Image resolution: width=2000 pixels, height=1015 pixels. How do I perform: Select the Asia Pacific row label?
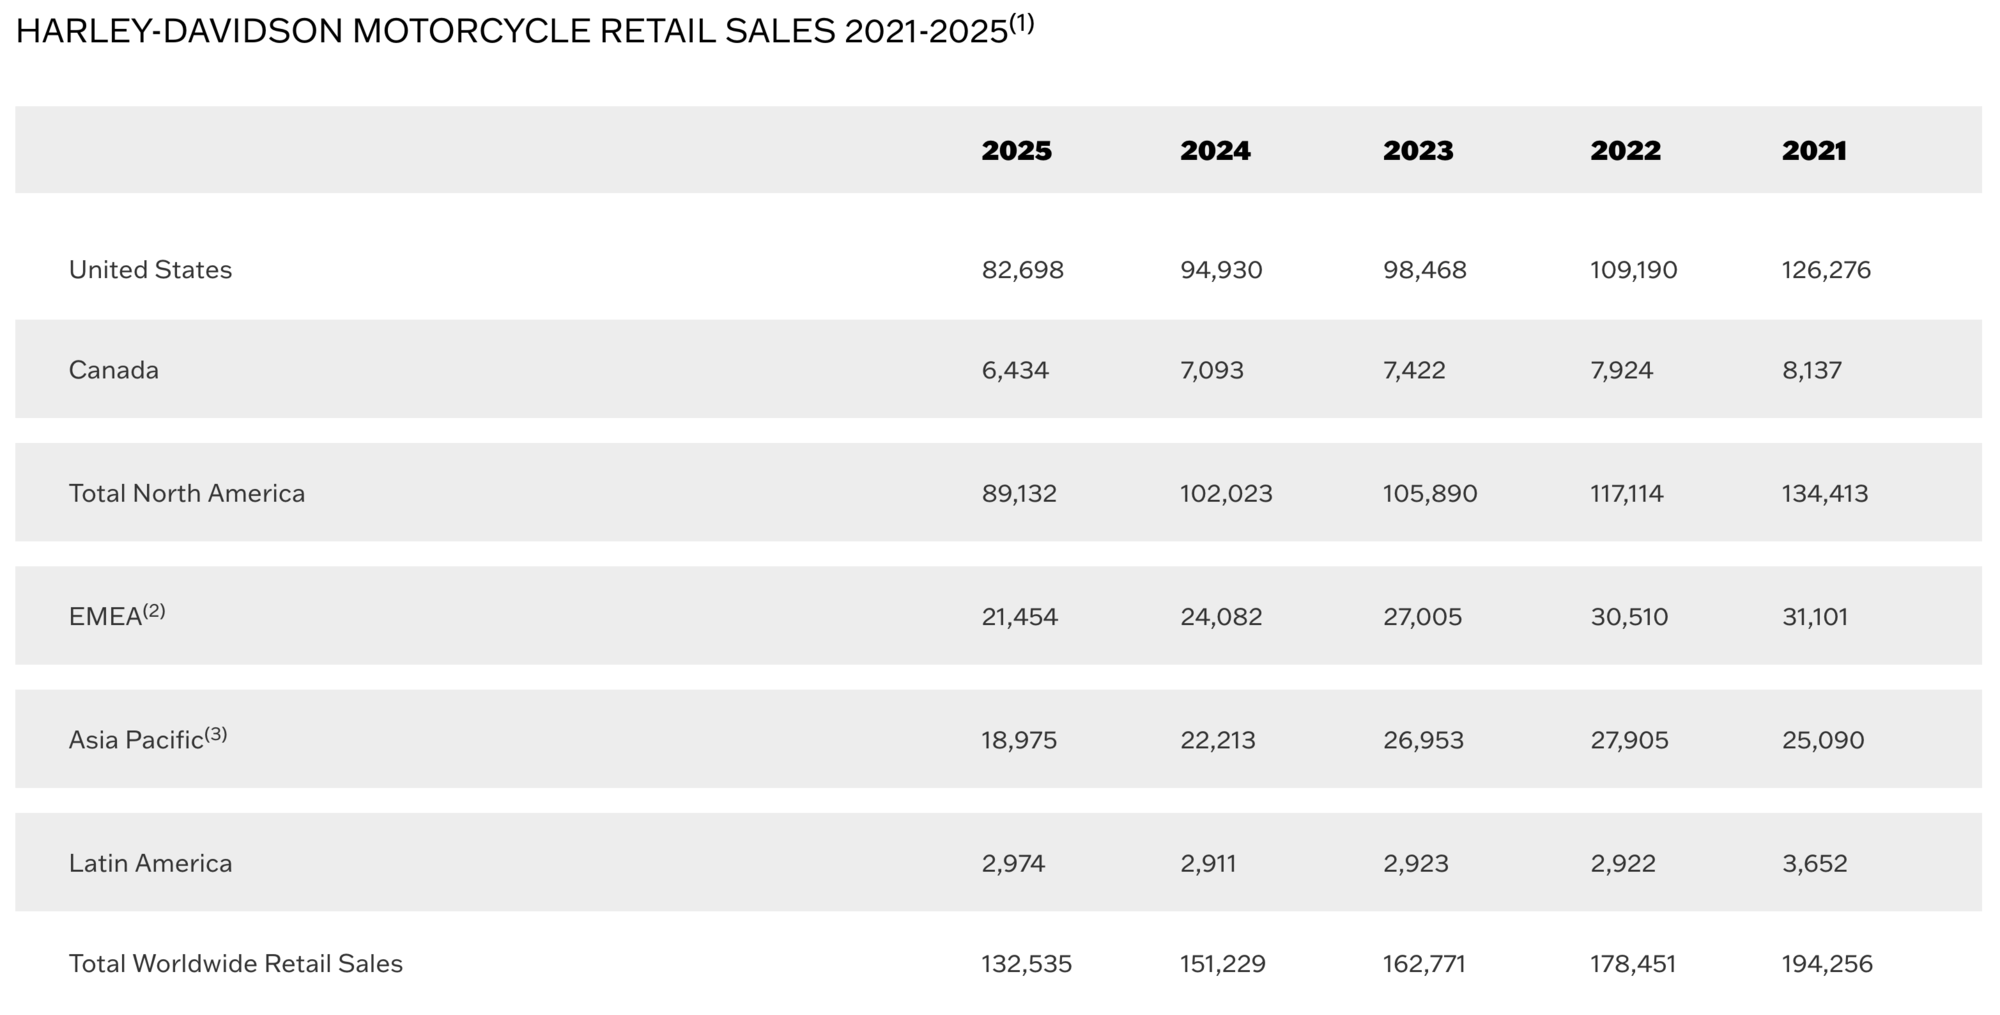tap(135, 740)
